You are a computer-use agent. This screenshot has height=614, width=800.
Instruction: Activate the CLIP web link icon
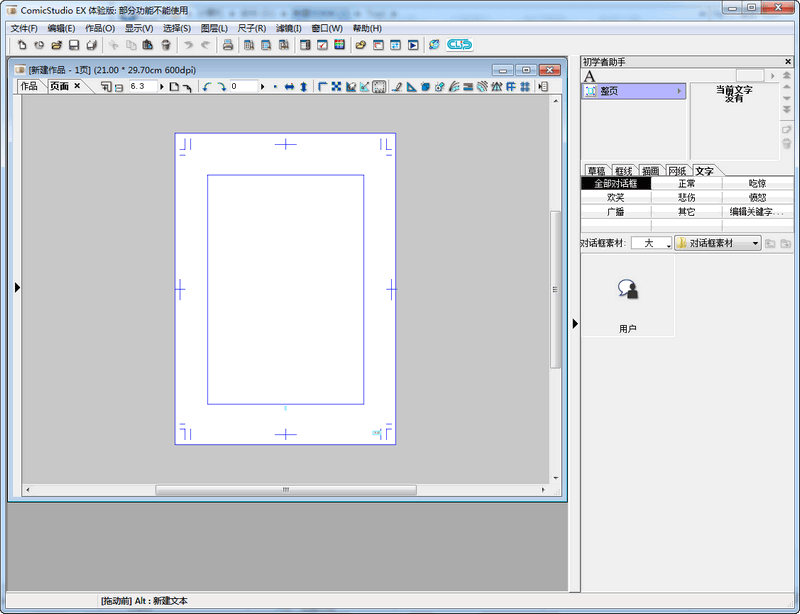[459, 45]
